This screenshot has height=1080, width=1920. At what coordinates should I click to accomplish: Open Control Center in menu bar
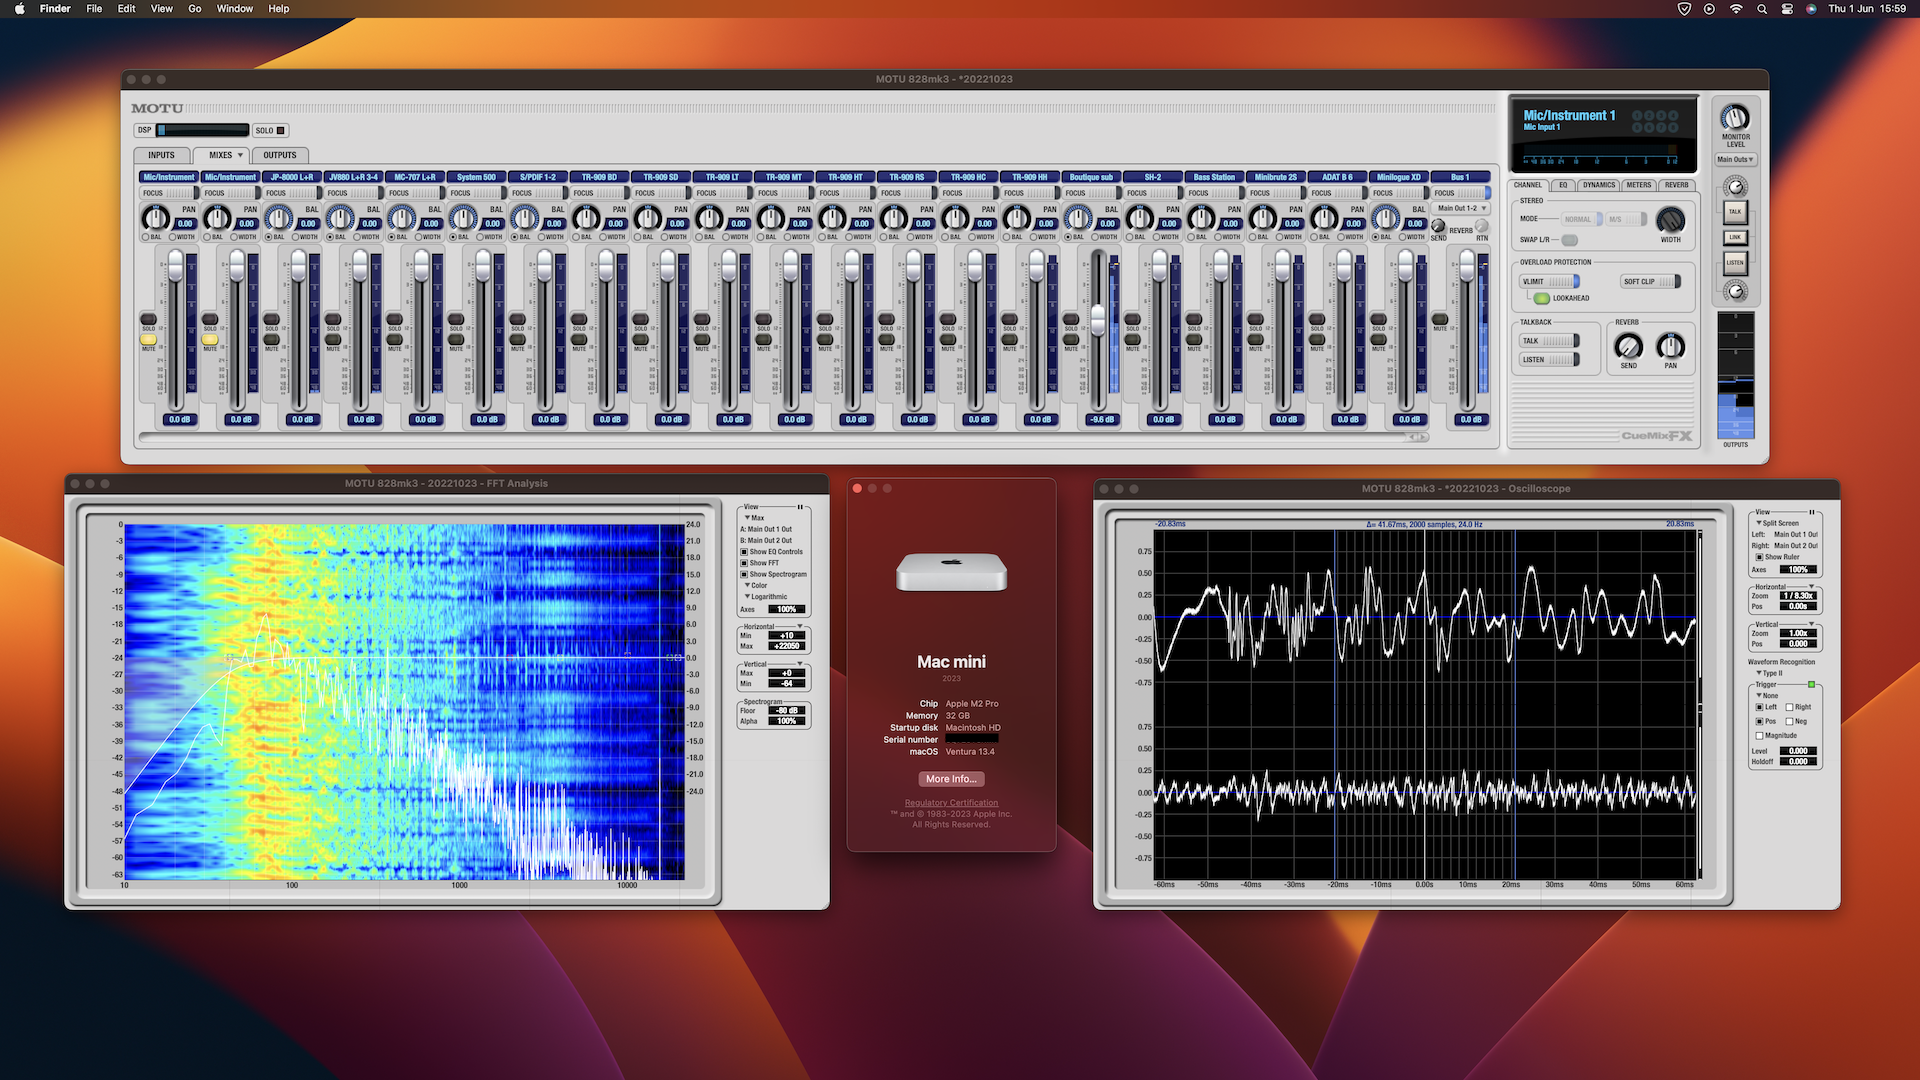pyautogui.click(x=1787, y=8)
